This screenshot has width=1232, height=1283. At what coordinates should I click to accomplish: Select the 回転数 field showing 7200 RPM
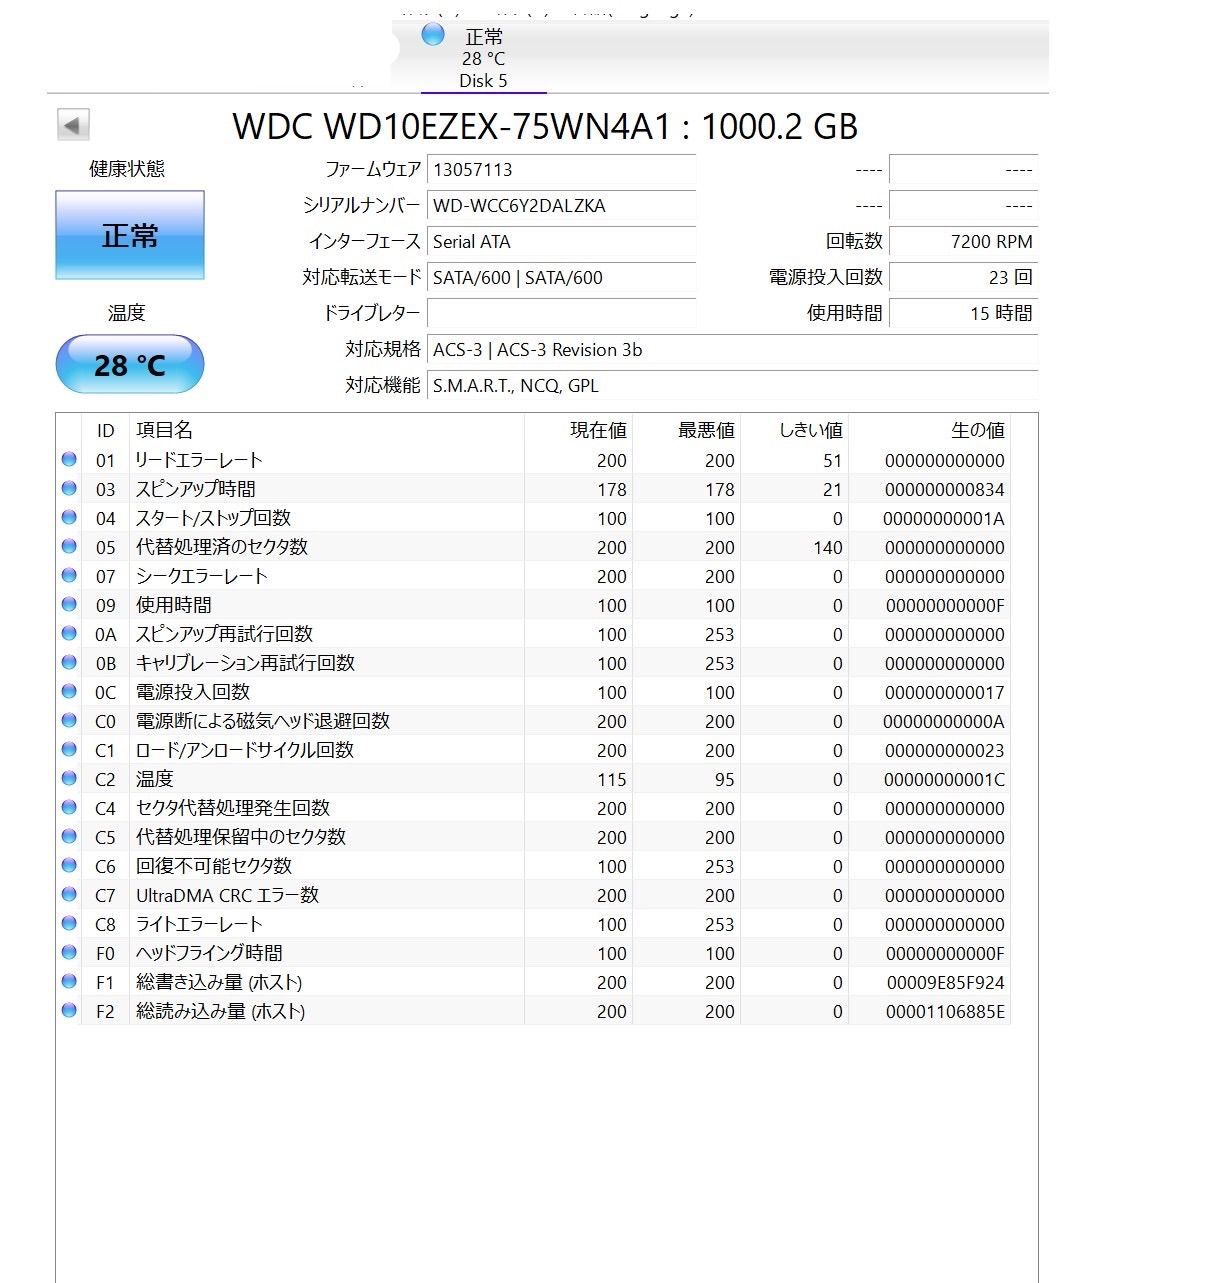(x=963, y=241)
